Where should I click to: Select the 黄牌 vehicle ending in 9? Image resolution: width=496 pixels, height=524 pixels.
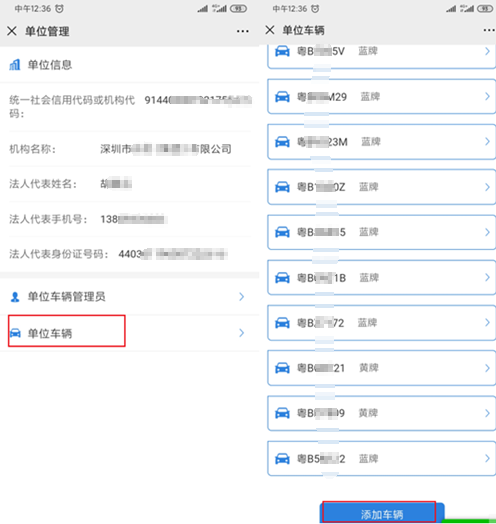click(381, 413)
